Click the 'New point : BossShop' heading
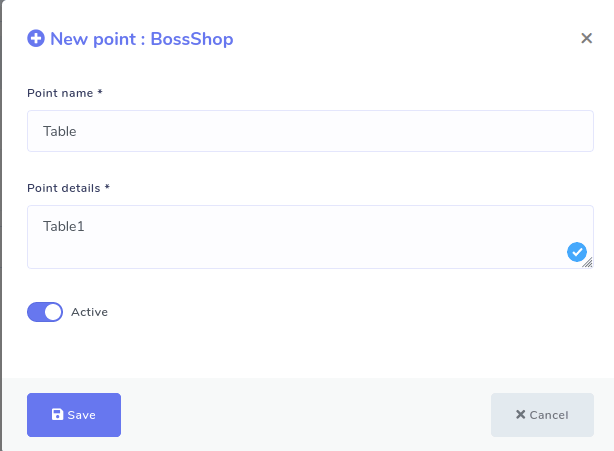 click(x=141, y=39)
